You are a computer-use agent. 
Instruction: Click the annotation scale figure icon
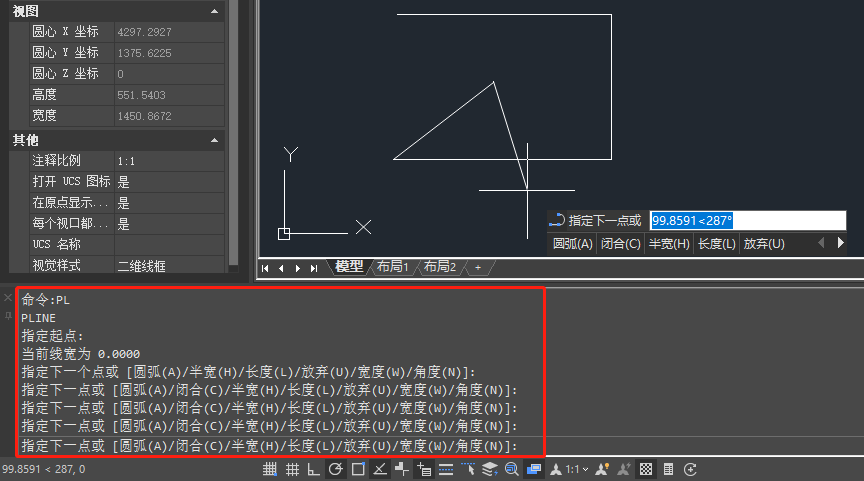(556, 469)
